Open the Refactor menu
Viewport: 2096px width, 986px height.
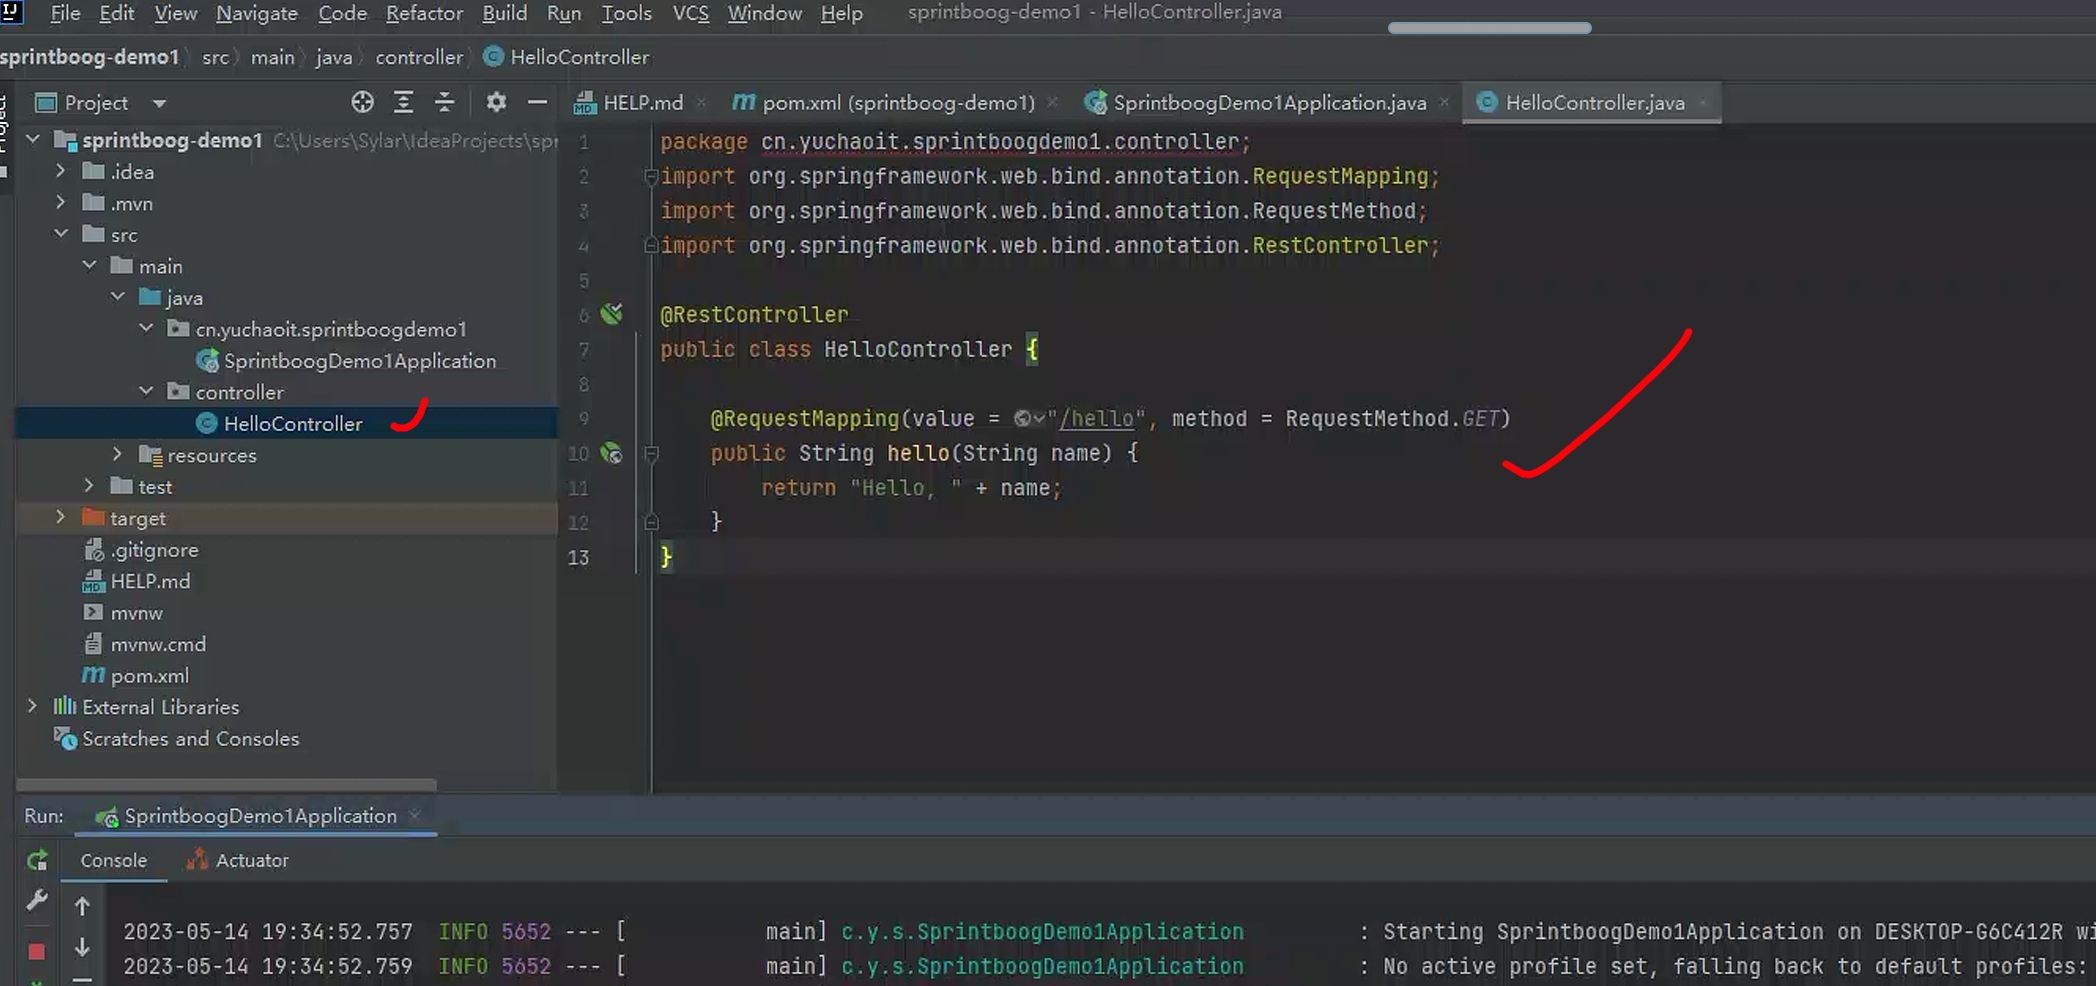point(424,13)
